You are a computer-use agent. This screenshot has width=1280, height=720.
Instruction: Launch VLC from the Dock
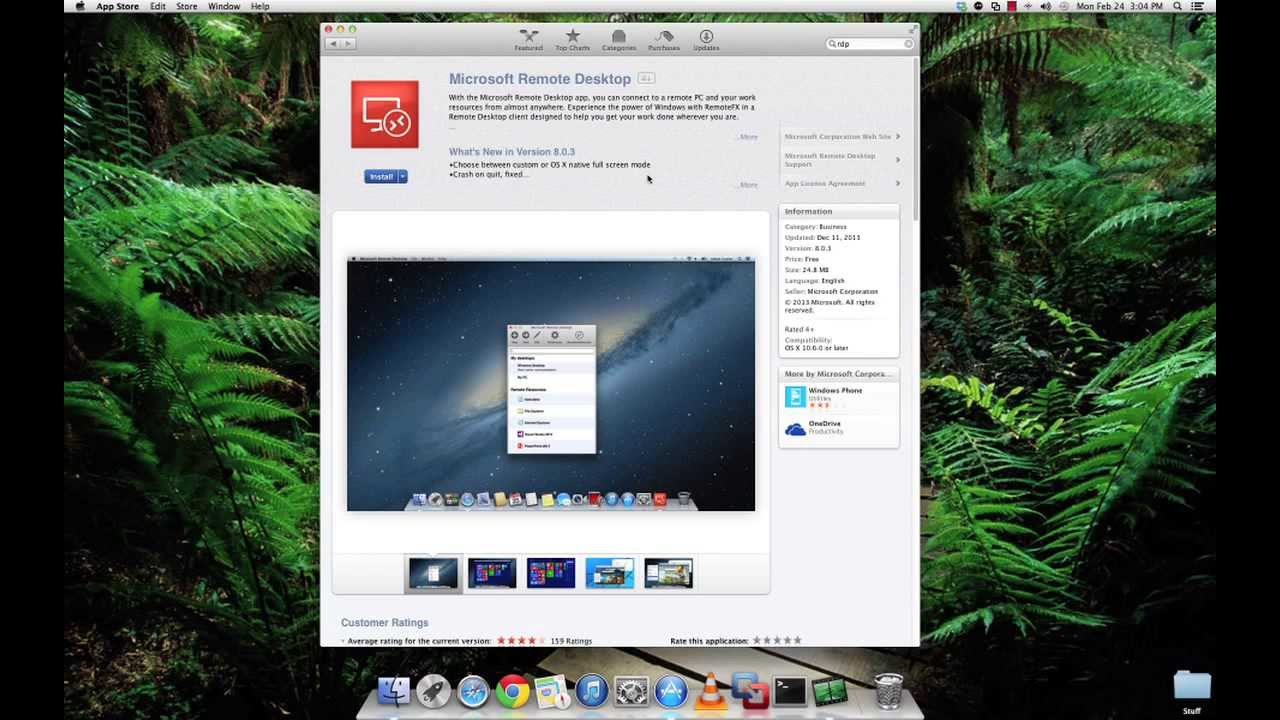pos(710,691)
